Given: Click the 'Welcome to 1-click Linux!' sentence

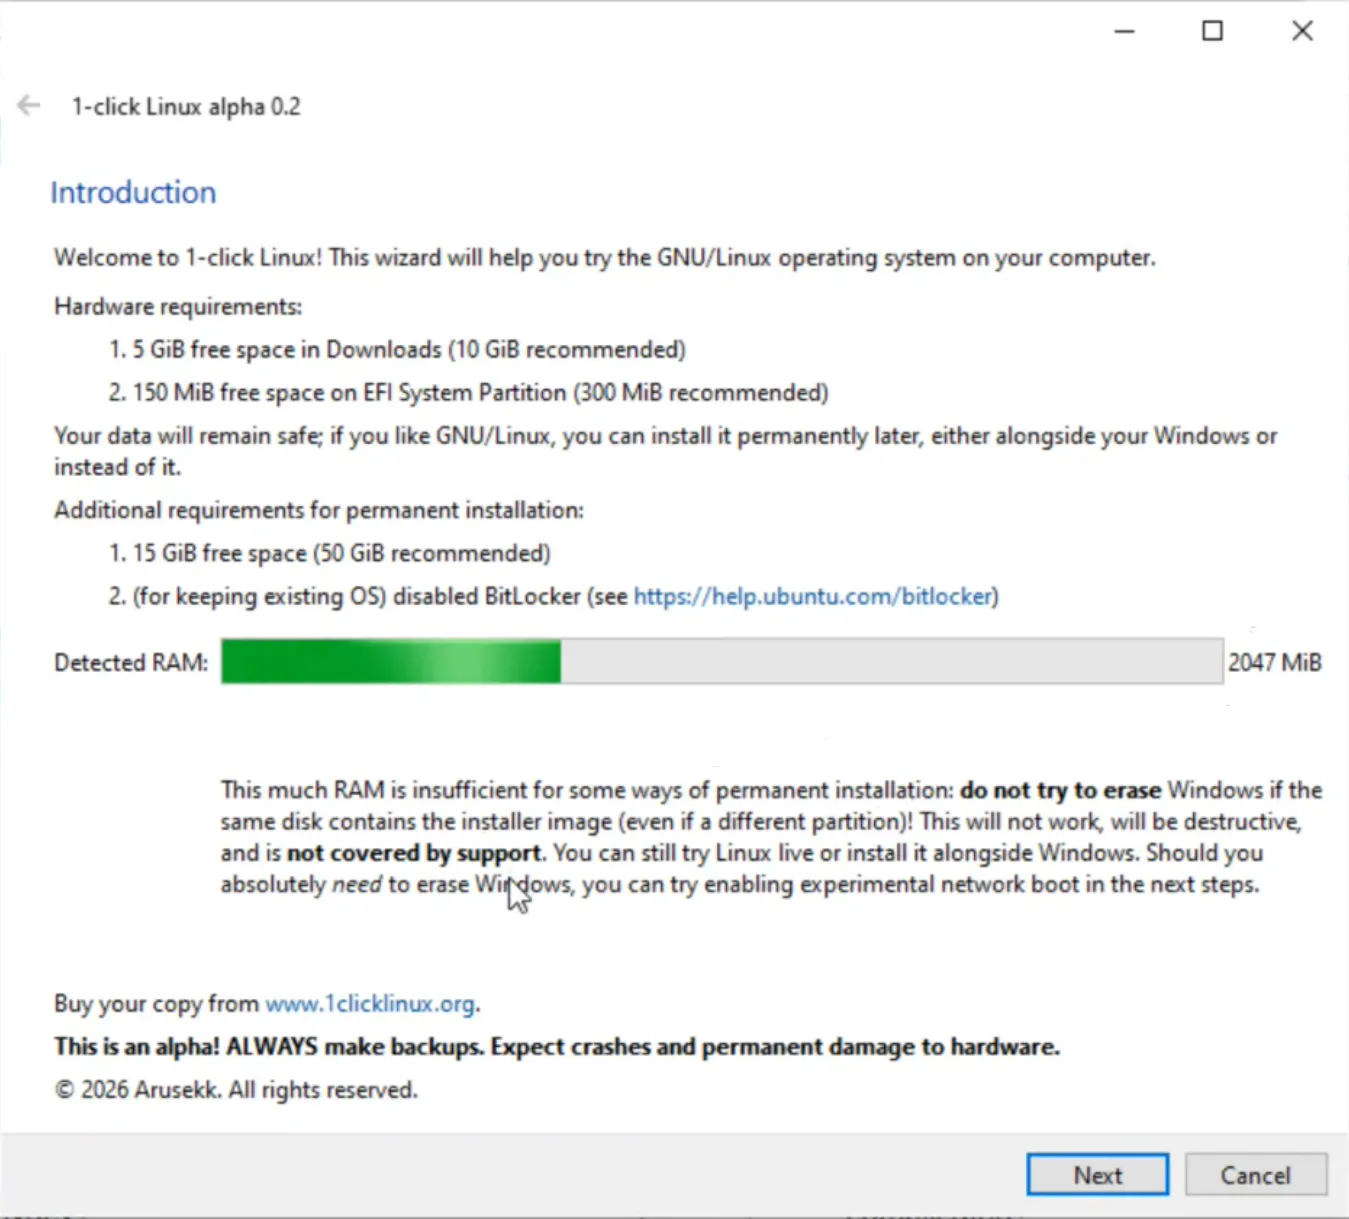Looking at the screenshot, I should point(604,258).
